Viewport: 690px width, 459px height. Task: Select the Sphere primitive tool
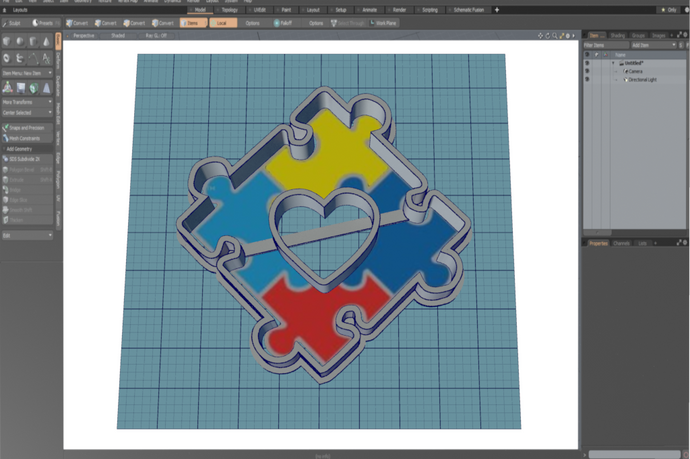(x=20, y=42)
